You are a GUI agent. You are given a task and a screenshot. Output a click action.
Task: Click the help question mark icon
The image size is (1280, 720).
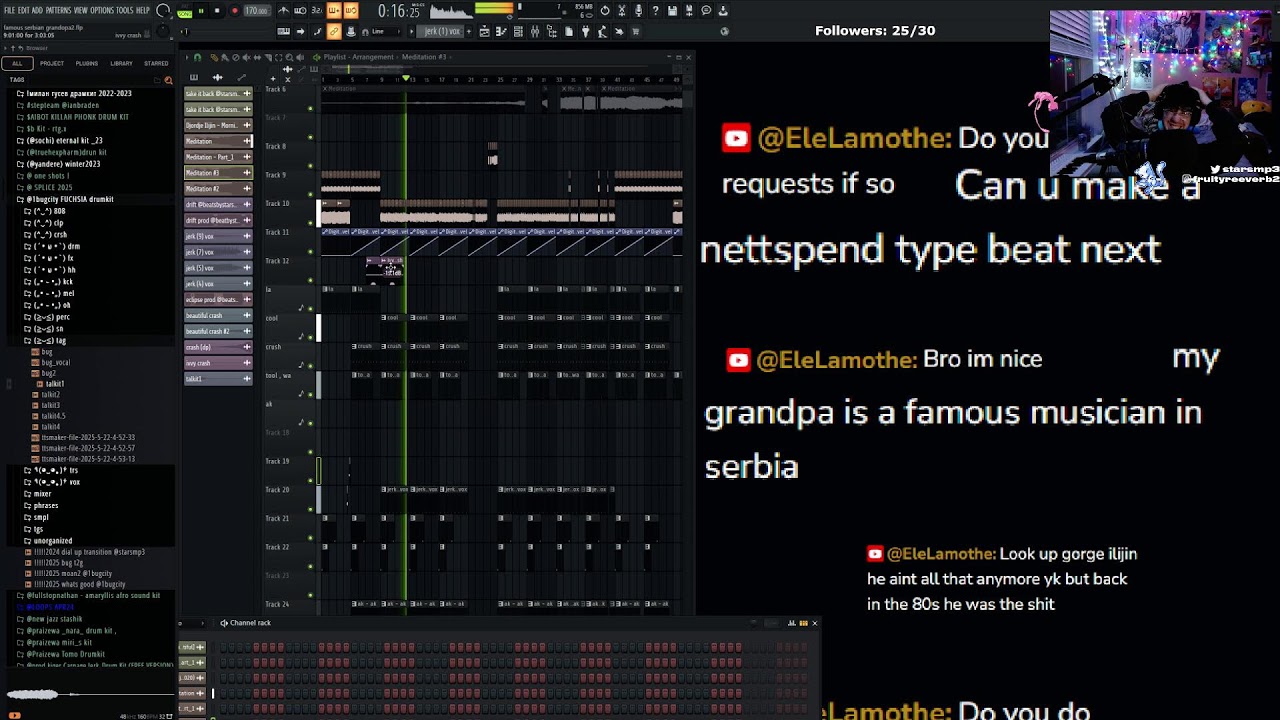[655, 11]
